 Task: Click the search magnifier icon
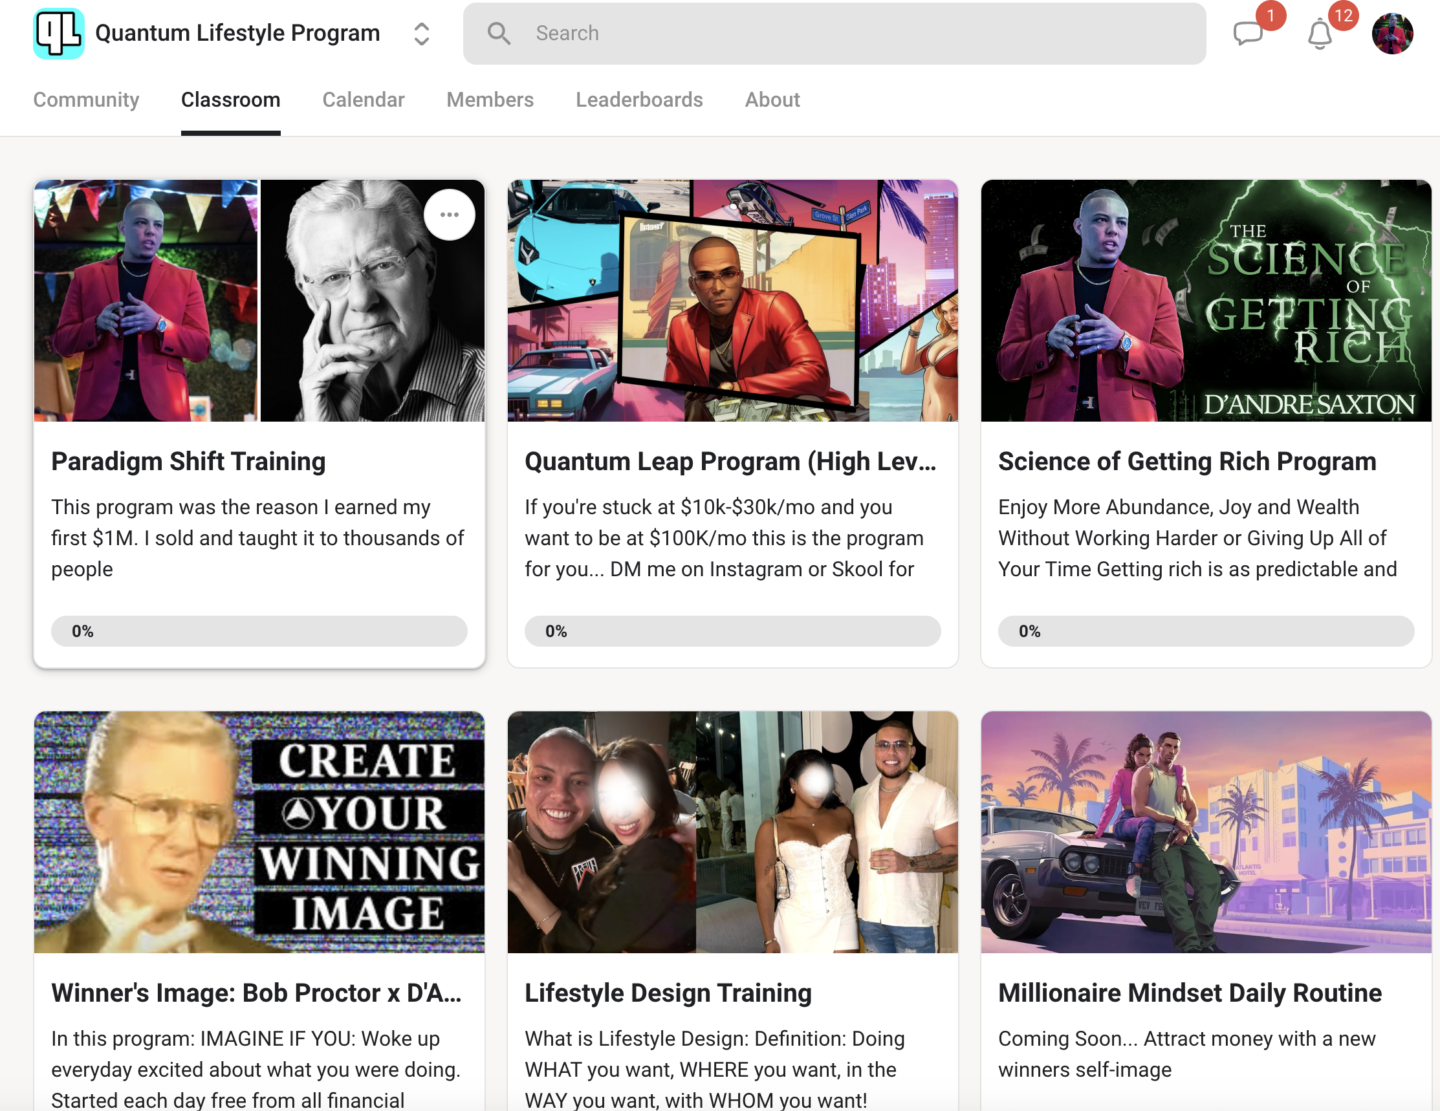[x=498, y=33]
